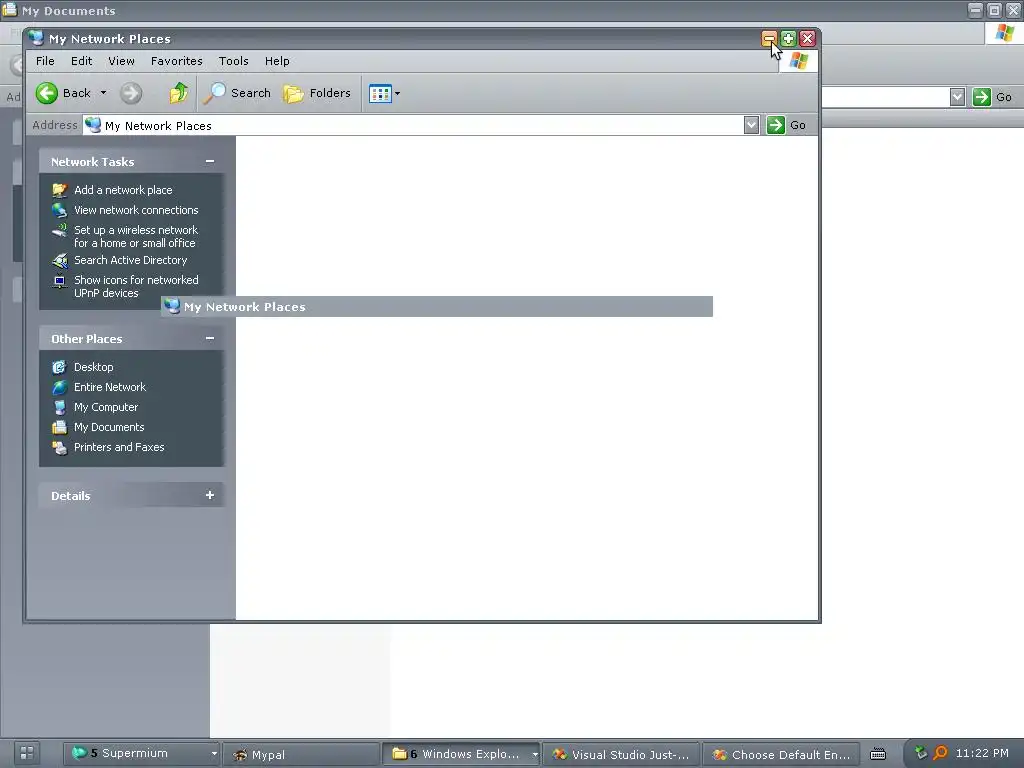1024x768 pixels.
Task: Collapse the Network Tasks panel
Action: pyautogui.click(x=210, y=161)
